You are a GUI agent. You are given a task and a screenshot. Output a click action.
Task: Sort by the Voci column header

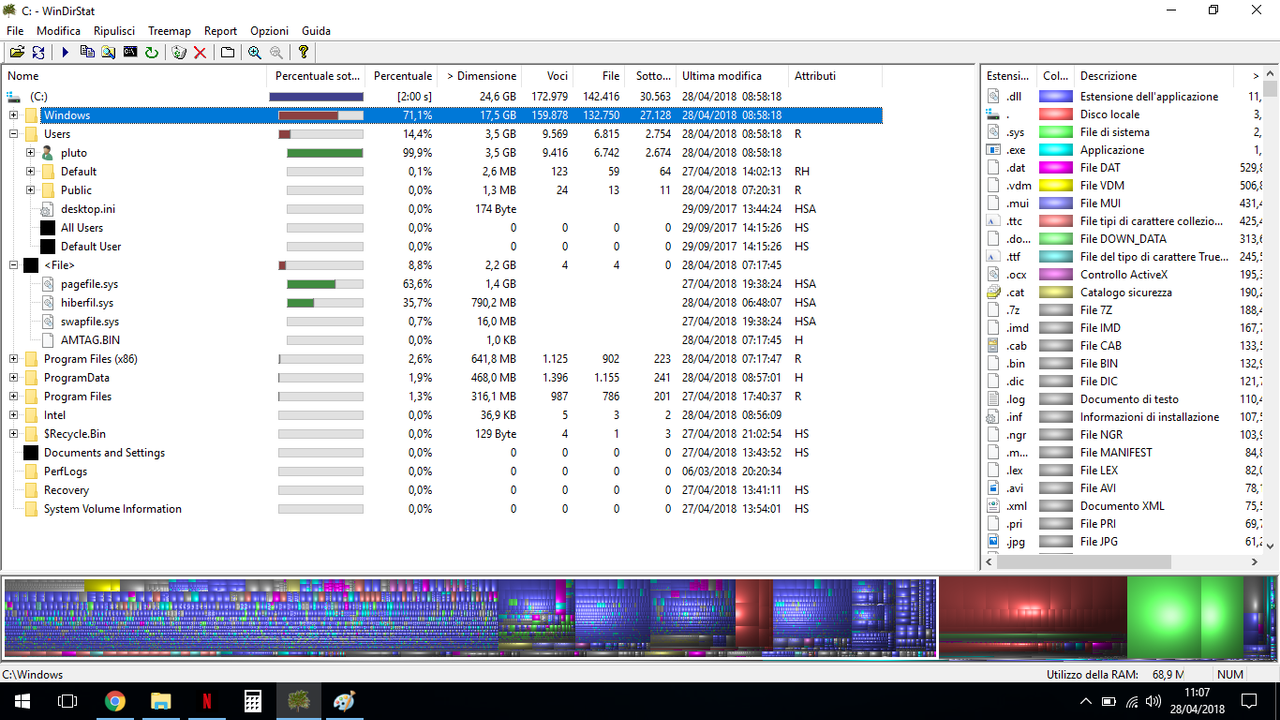click(x=548, y=76)
